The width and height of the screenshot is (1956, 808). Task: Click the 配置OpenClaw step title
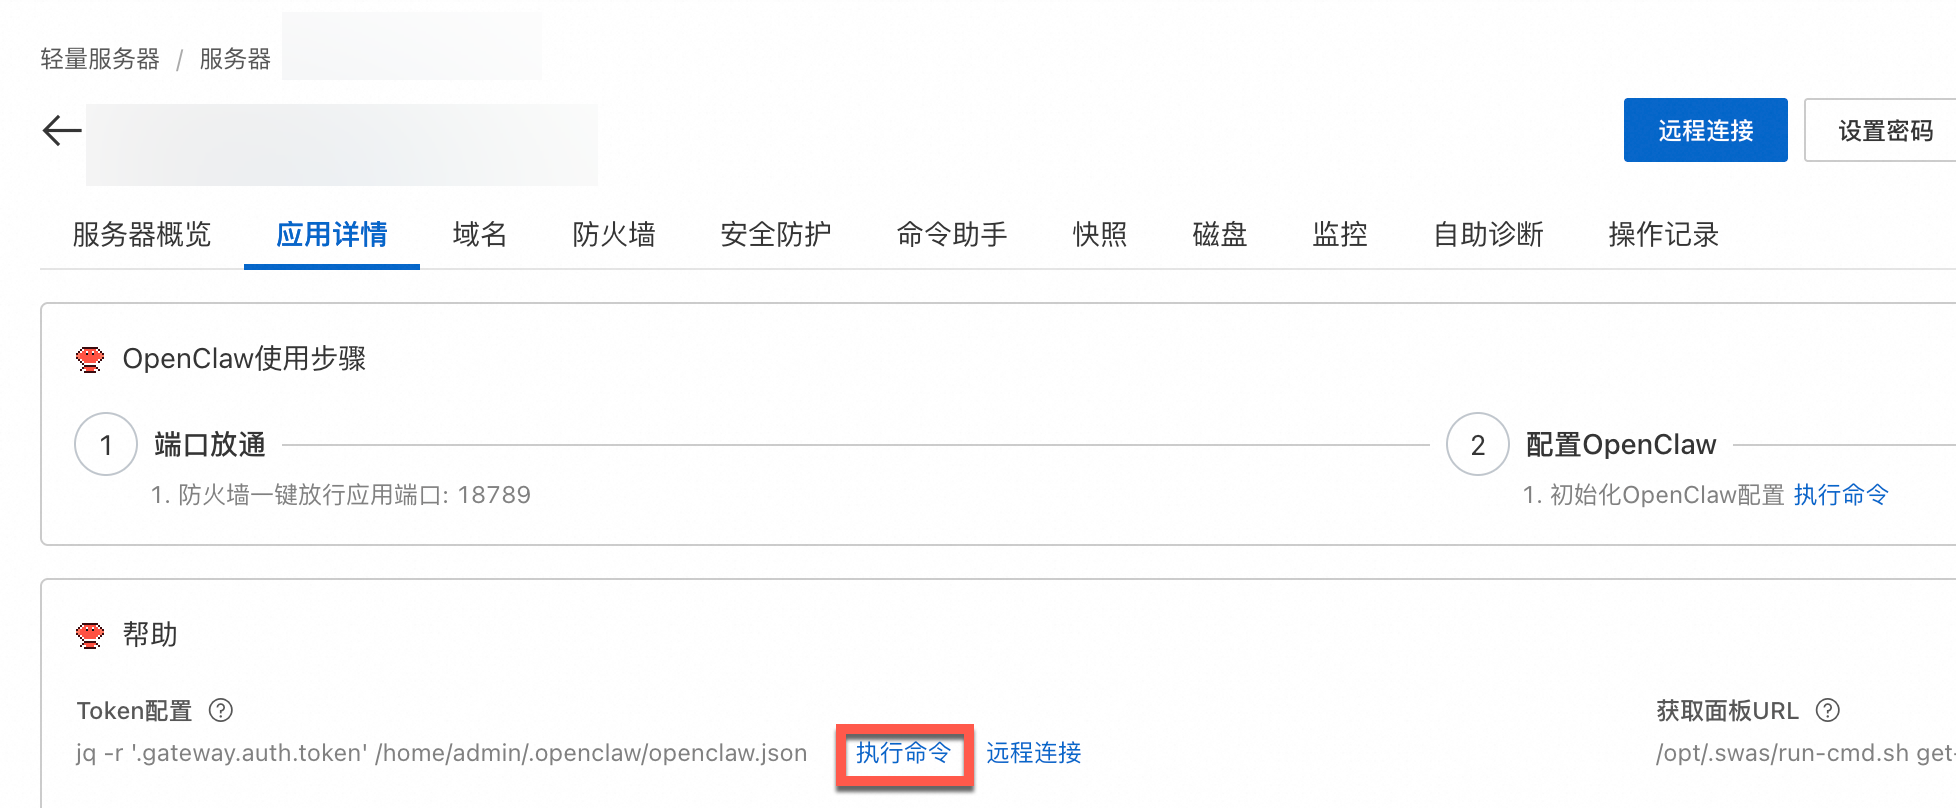pos(1621,444)
